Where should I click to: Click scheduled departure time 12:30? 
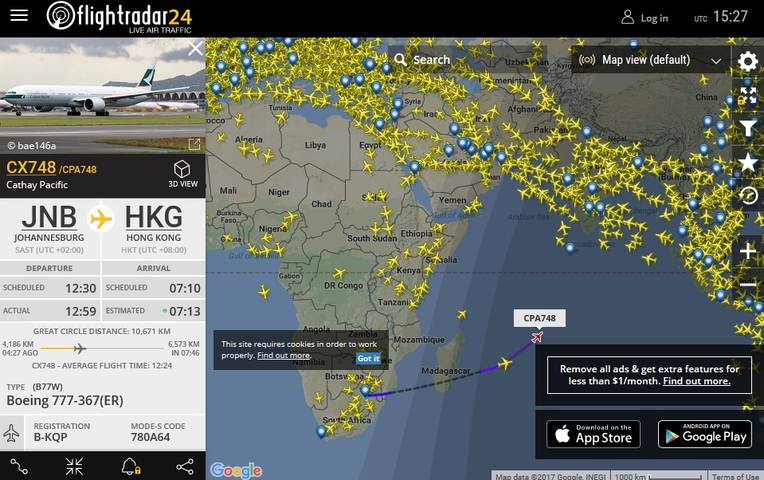click(x=80, y=288)
